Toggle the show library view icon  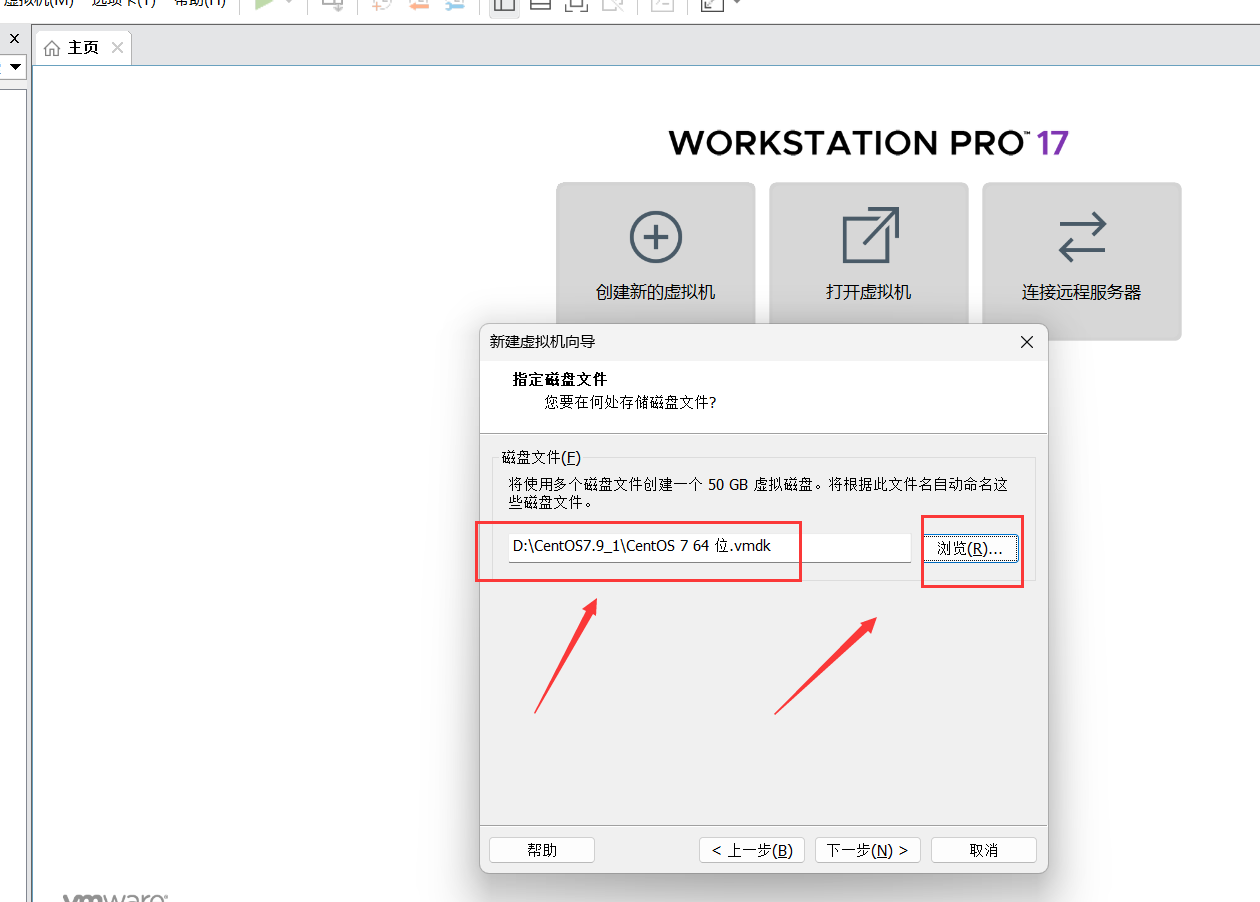pyautogui.click(x=505, y=5)
